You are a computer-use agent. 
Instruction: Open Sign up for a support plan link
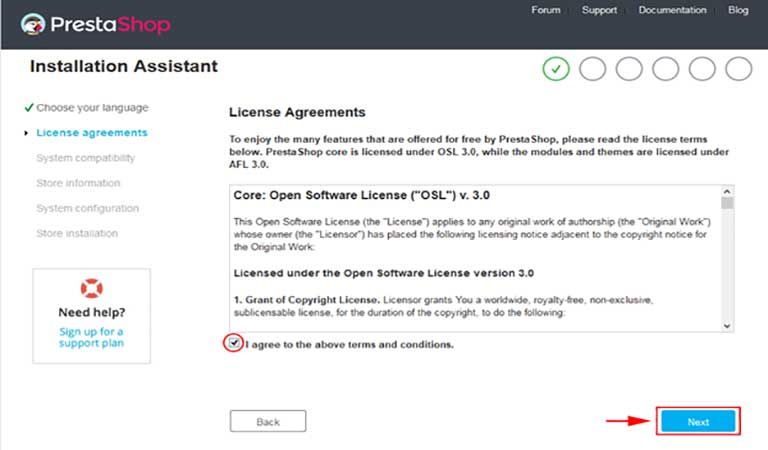coord(92,337)
